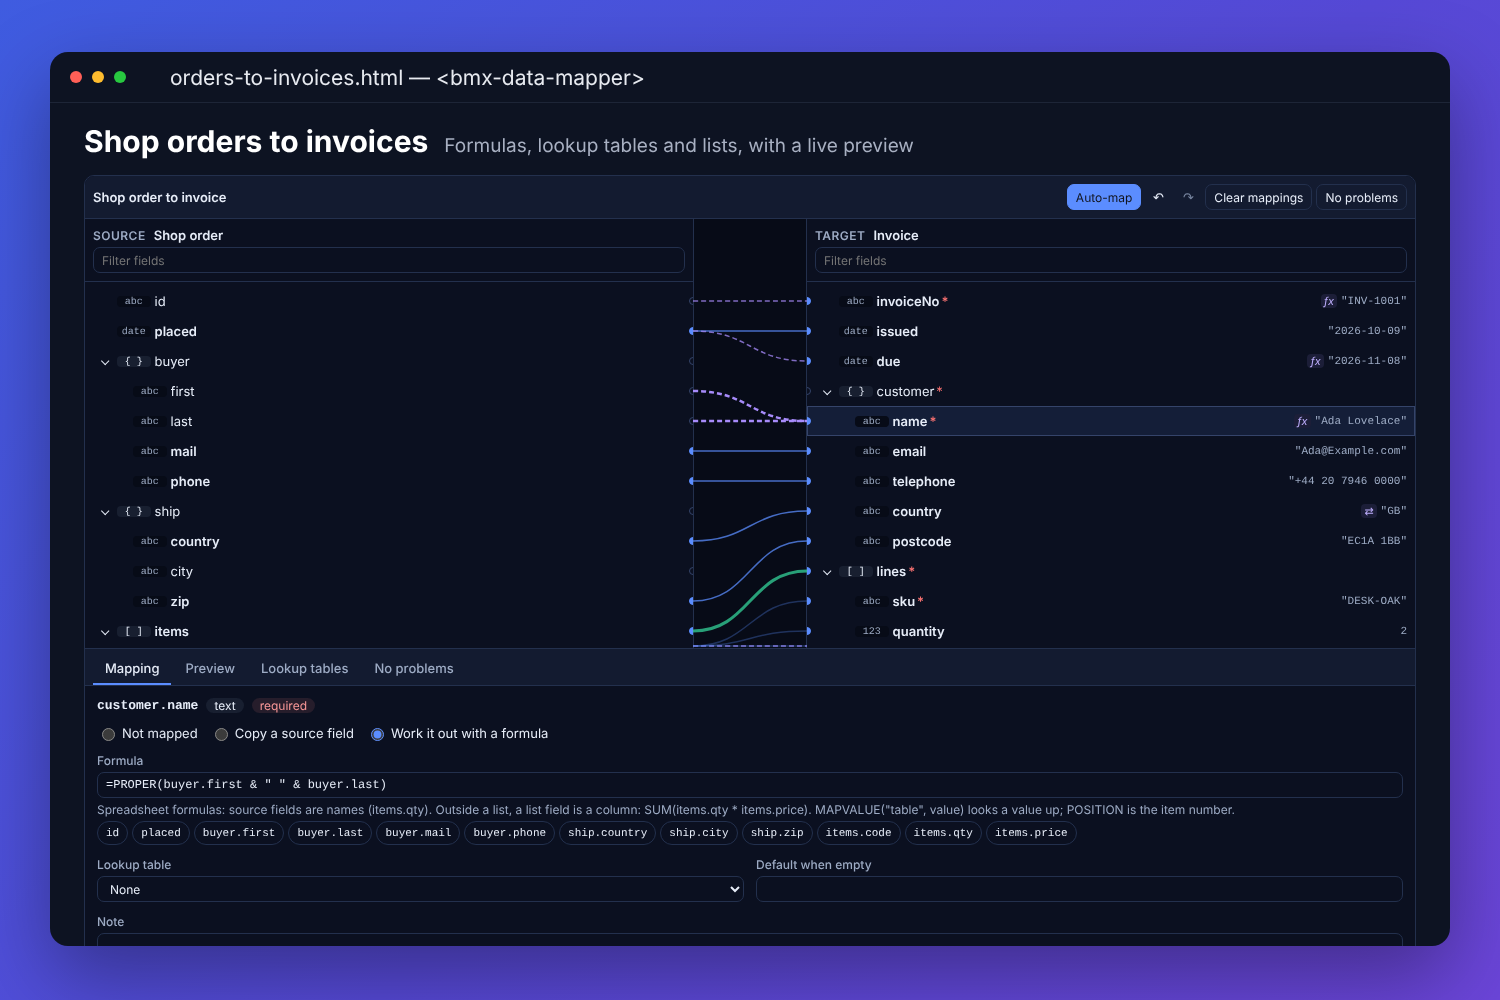
Task: Select Copy a source field radio option
Action: 222,734
